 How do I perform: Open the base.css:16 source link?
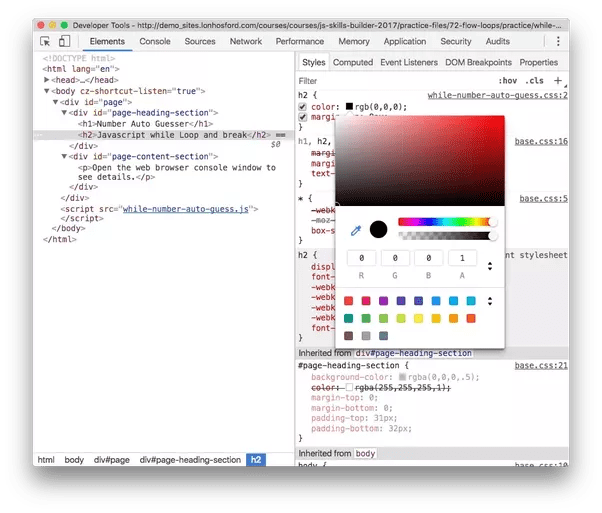[541, 141]
